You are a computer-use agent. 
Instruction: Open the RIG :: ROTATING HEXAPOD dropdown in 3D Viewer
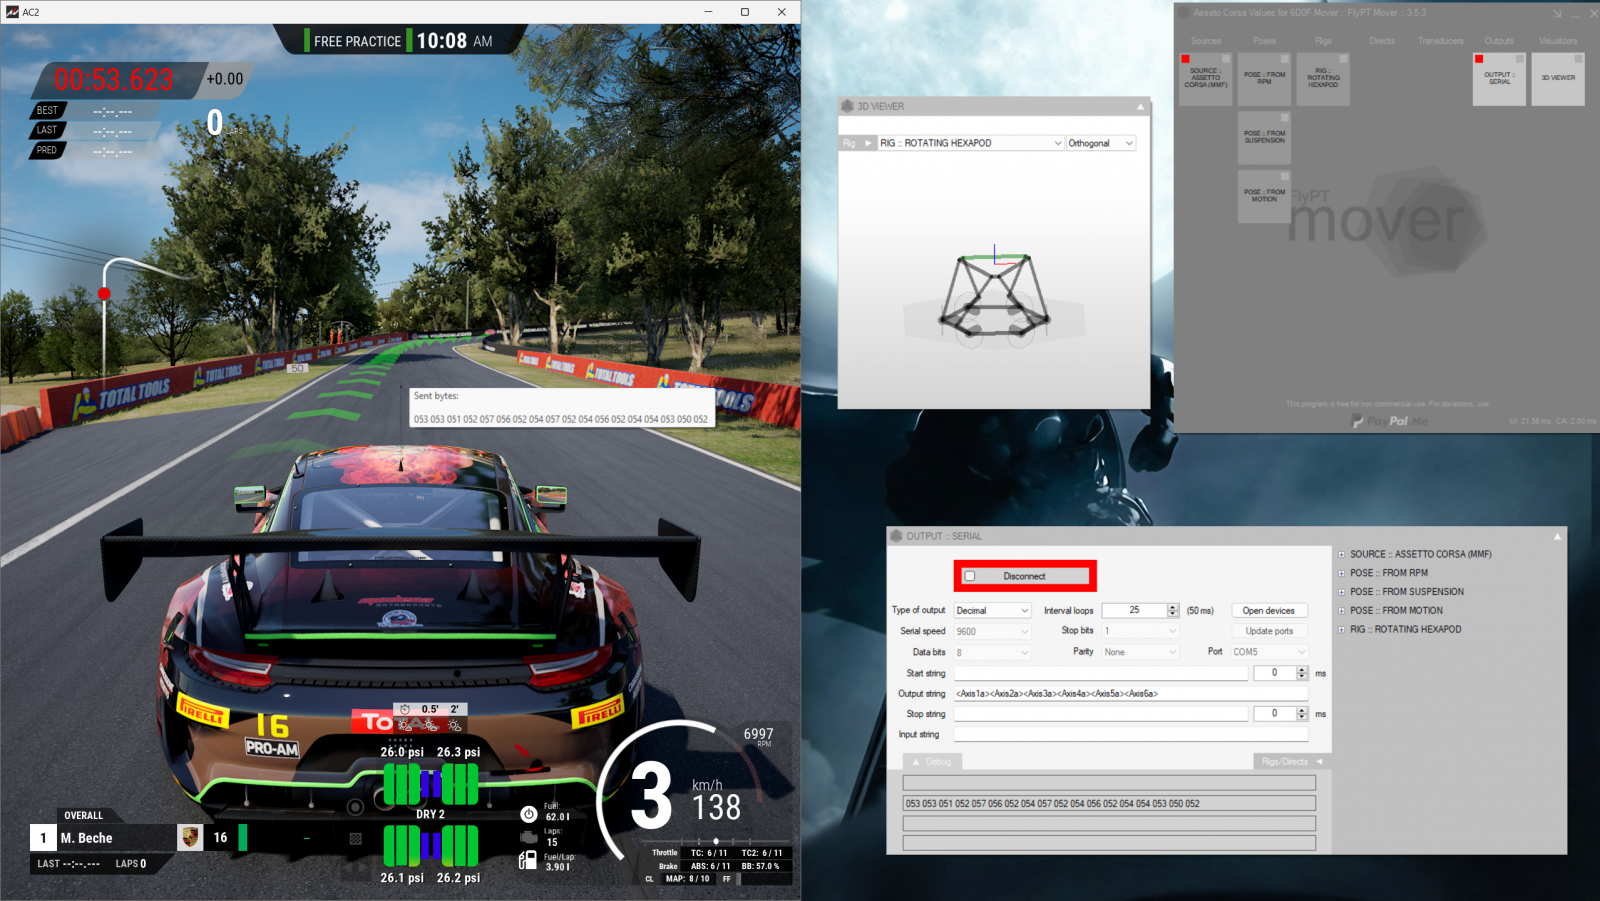[x=971, y=143]
